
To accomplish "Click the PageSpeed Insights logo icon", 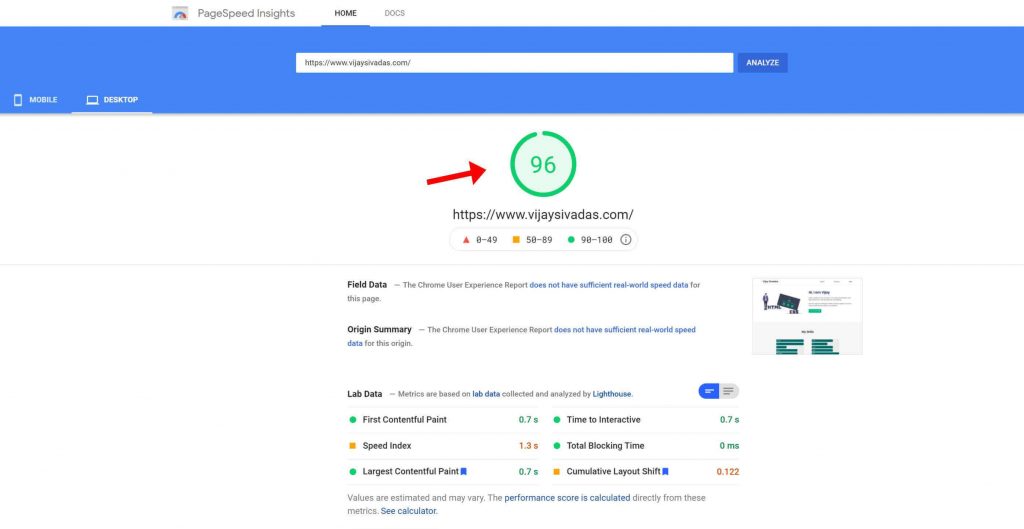I will 180,13.
